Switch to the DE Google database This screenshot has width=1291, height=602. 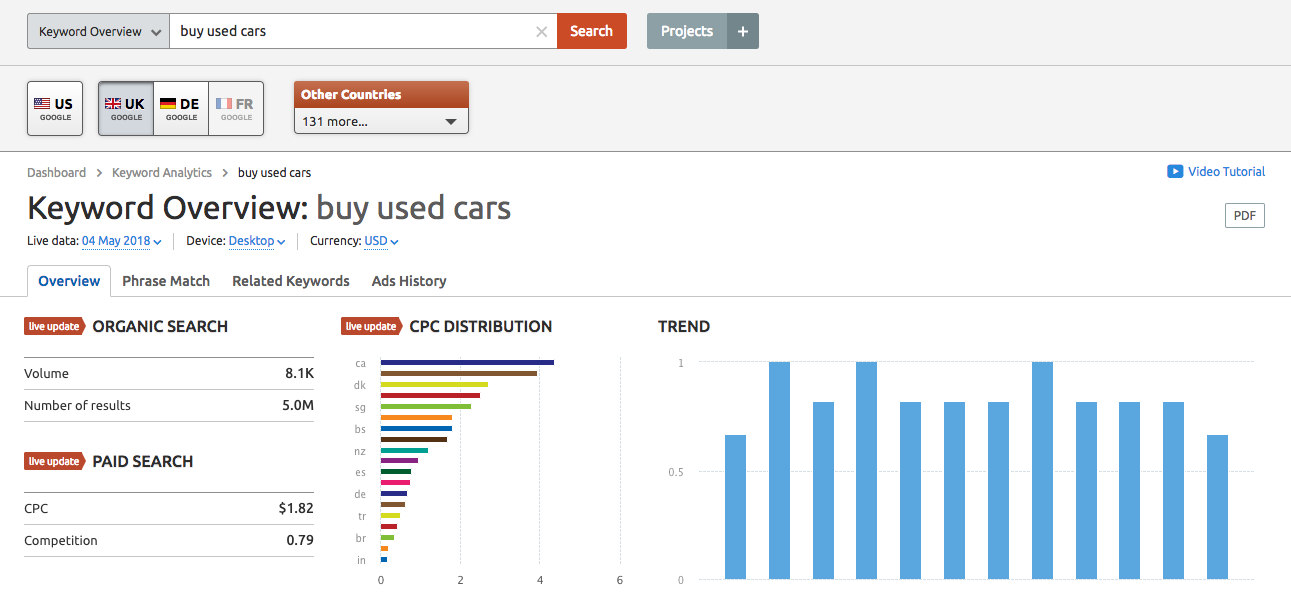click(181, 108)
